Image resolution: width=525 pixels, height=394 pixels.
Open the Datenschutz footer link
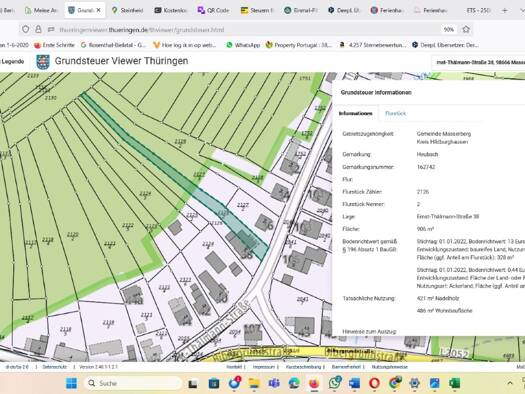(x=55, y=367)
